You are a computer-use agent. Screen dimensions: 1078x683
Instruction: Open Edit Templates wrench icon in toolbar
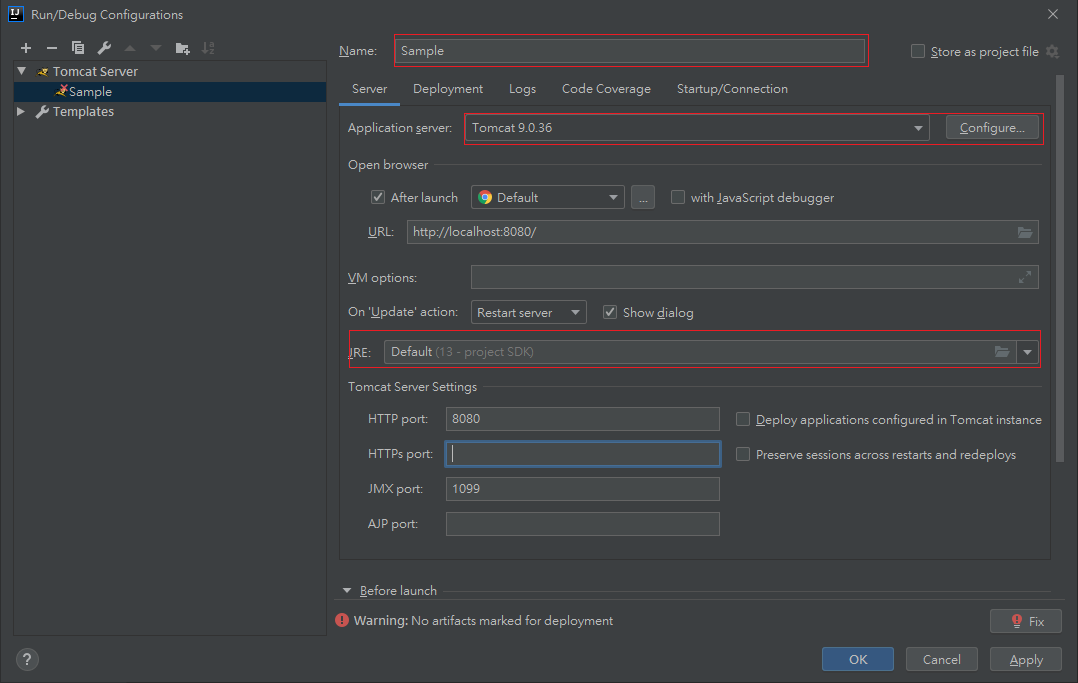pyautogui.click(x=104, y=47)
